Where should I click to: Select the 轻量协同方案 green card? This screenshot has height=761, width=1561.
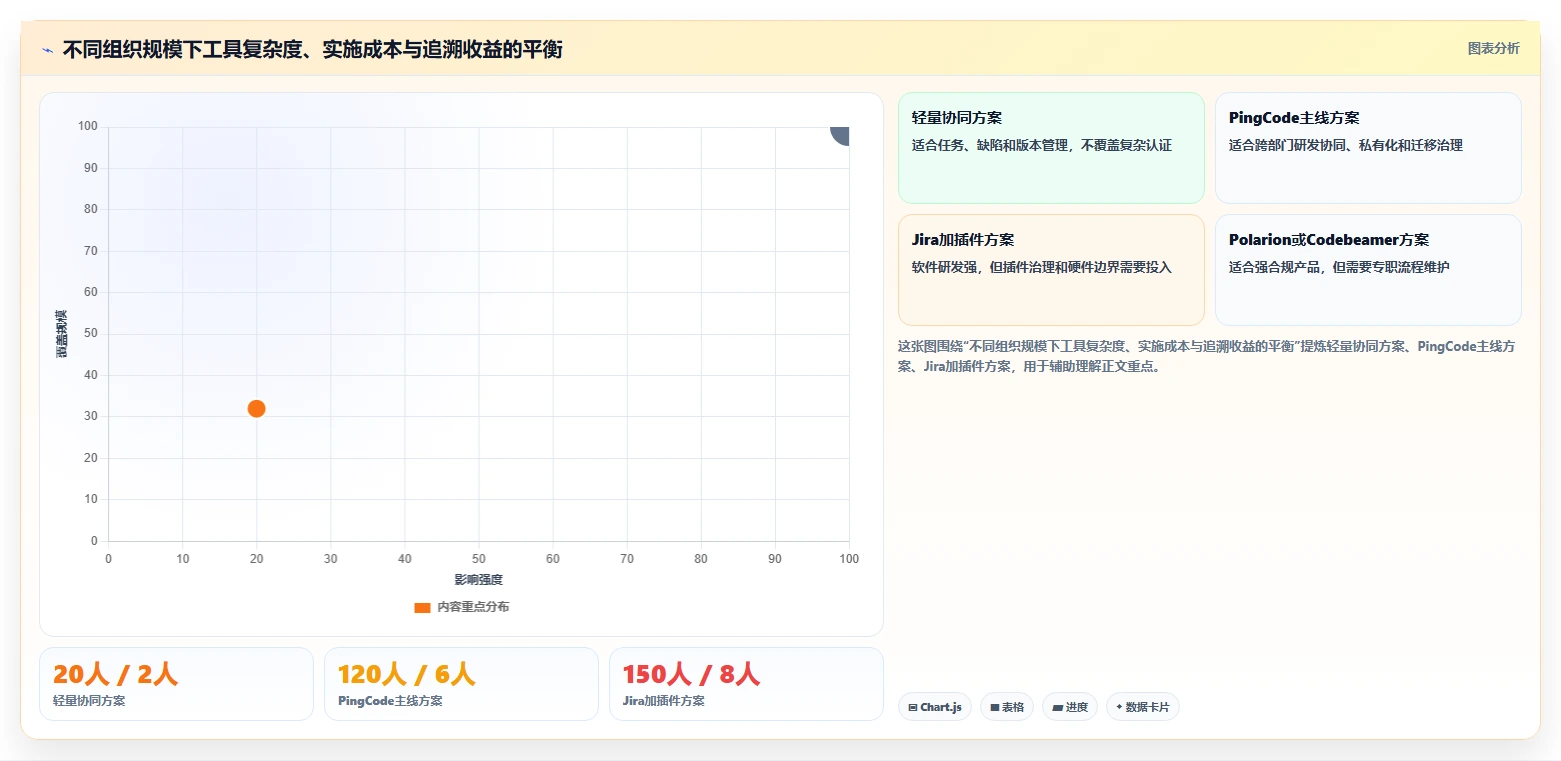click(1051, 148)
